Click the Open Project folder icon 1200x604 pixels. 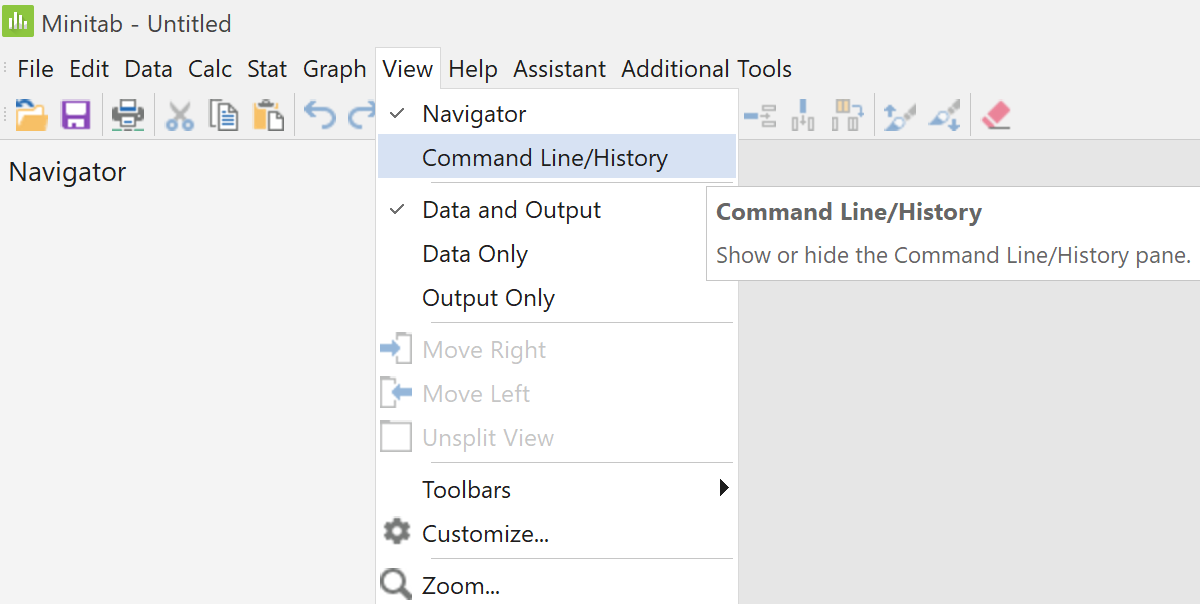(x=32, y=115)
